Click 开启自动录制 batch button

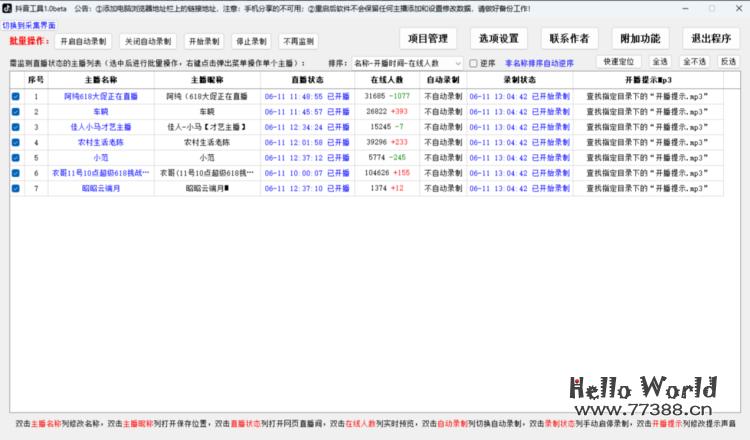tap(83, 42)
